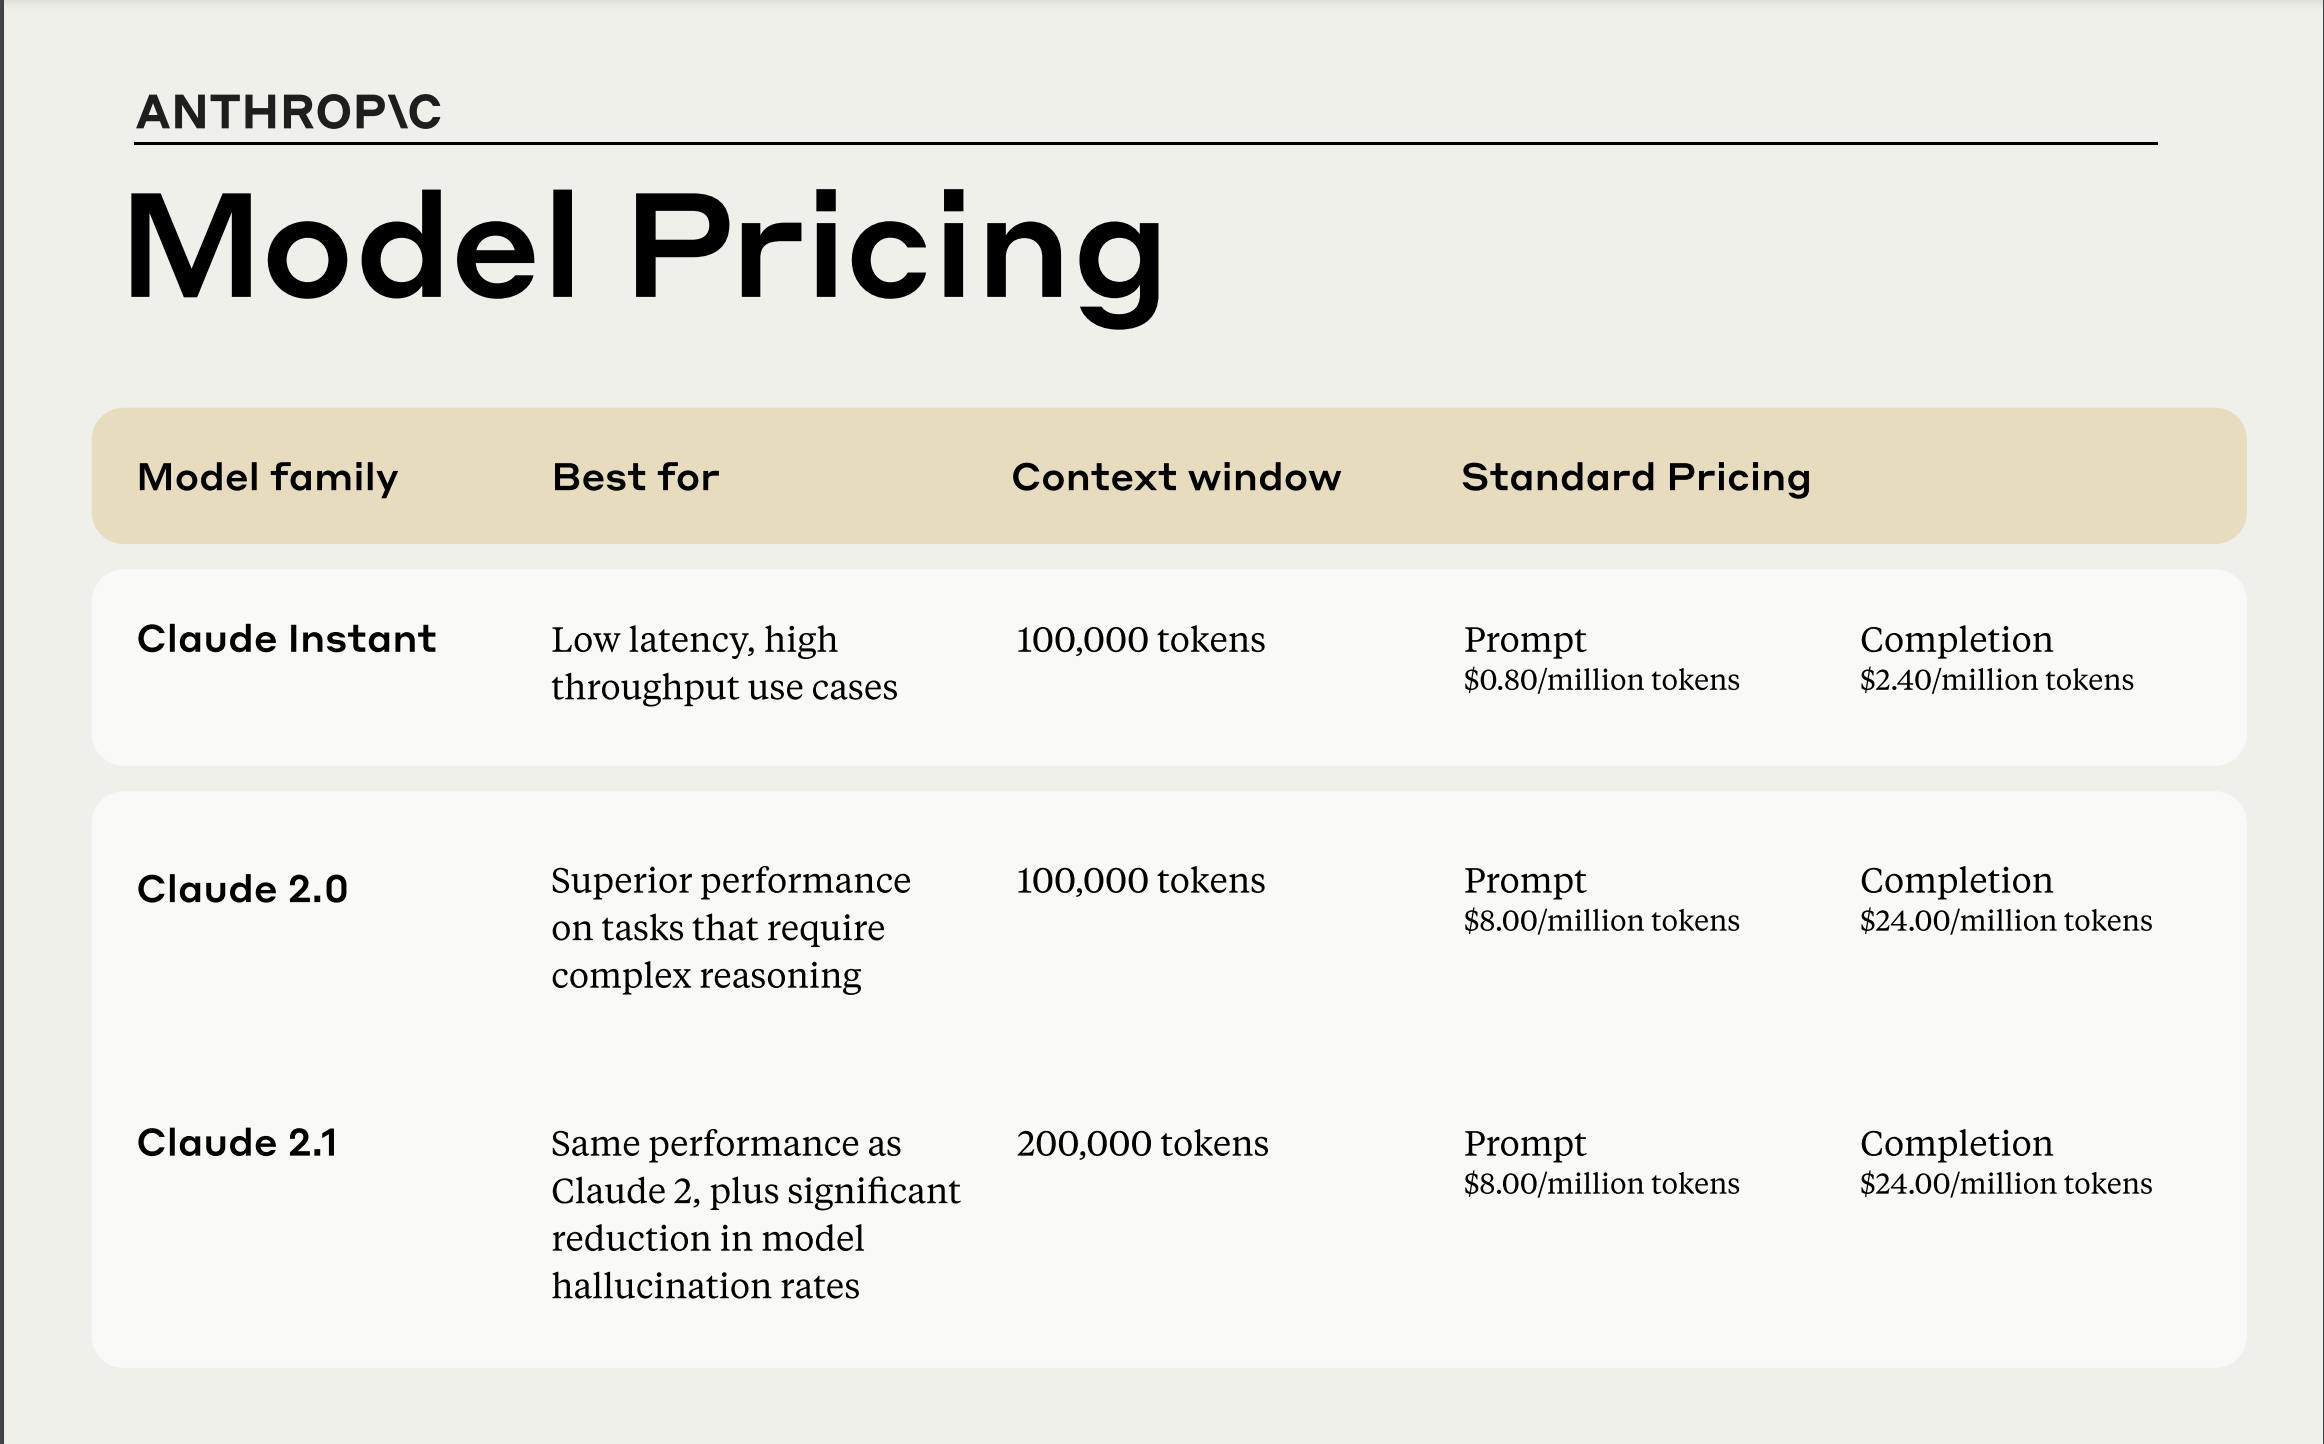Click Claude 2.0's $24.00/million tokens completion price
This screenshot has height=1444, width=2324.
2005,921
